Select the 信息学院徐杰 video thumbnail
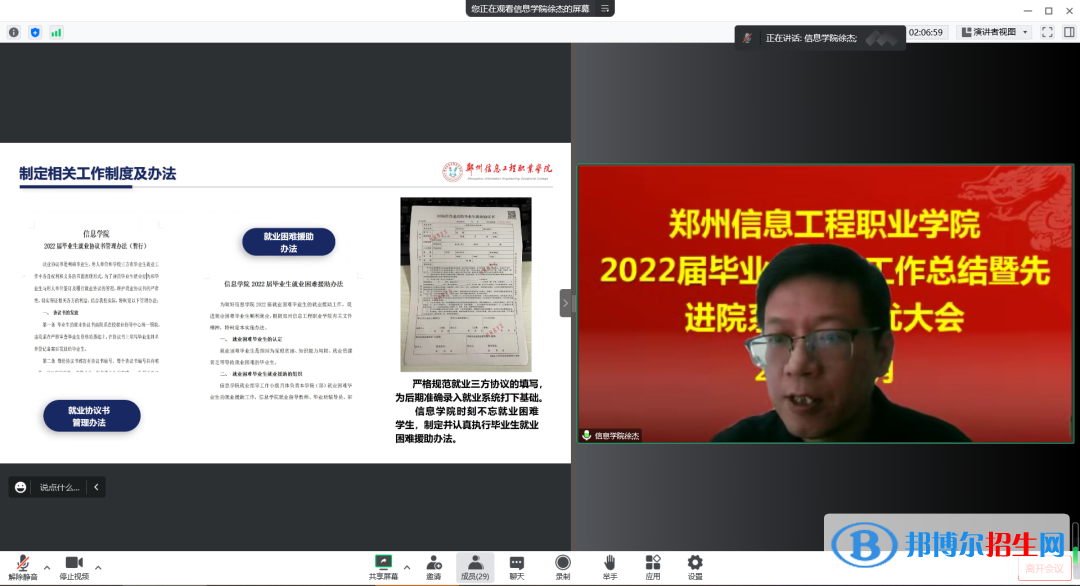The height and width of the screenshot is (586, 1080). pyautogui.click(x=825, y=304)
